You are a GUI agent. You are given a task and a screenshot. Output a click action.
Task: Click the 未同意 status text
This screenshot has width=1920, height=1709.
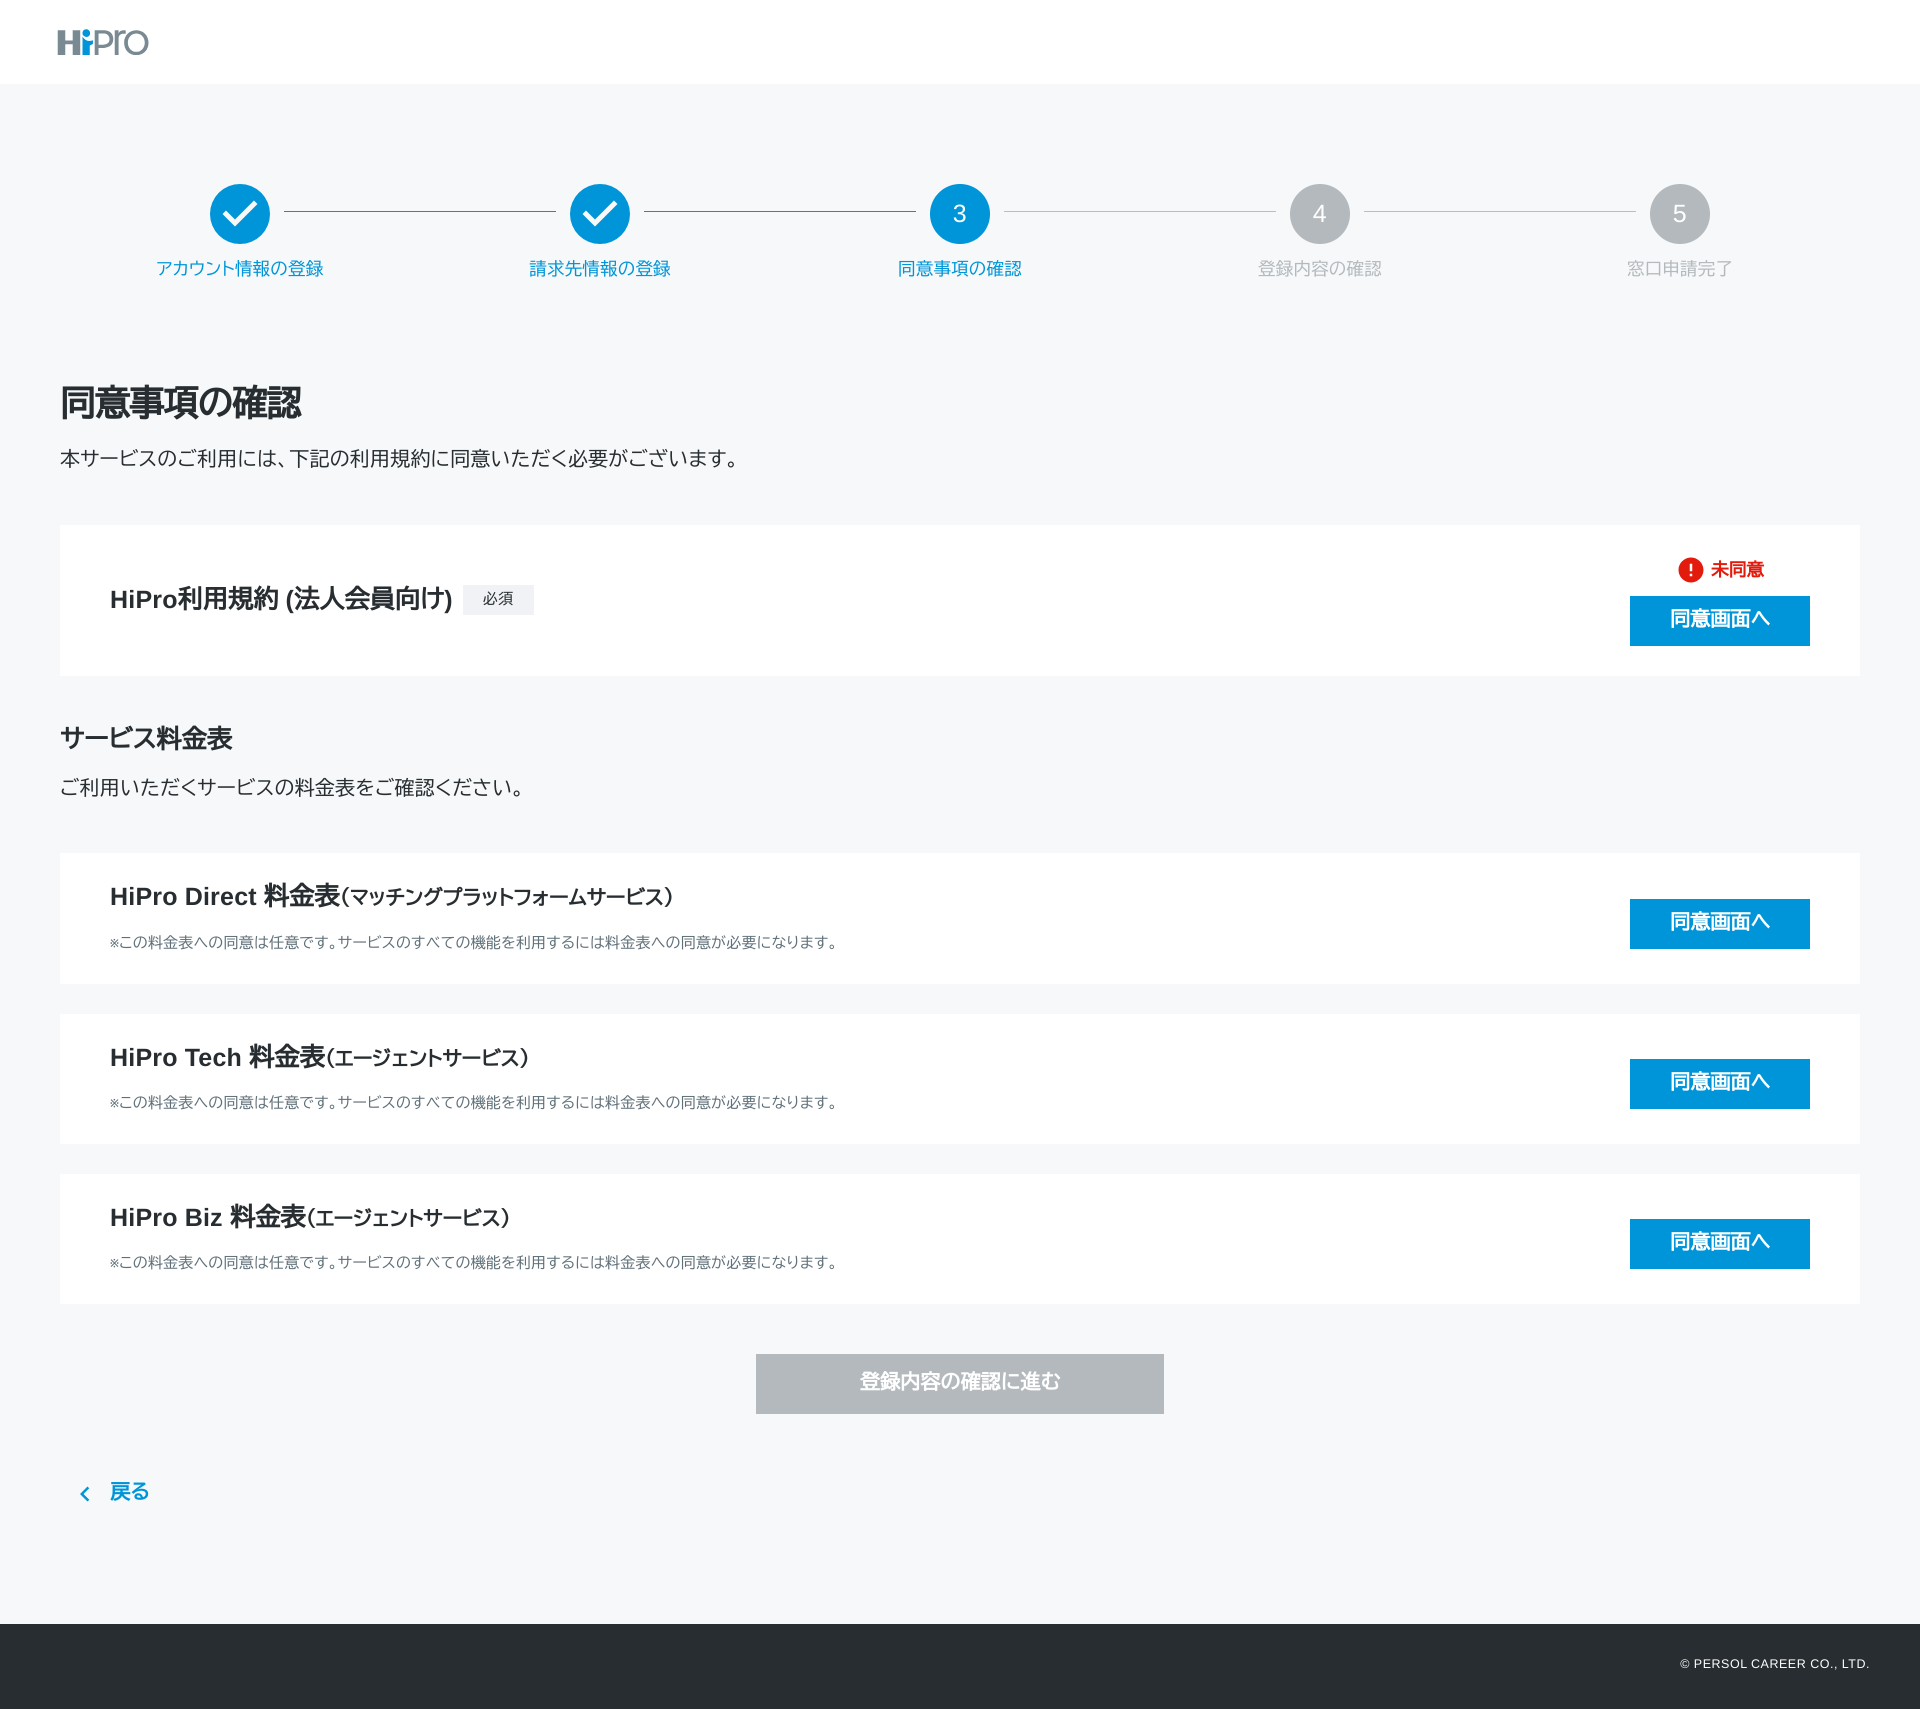pos(1737,570)
